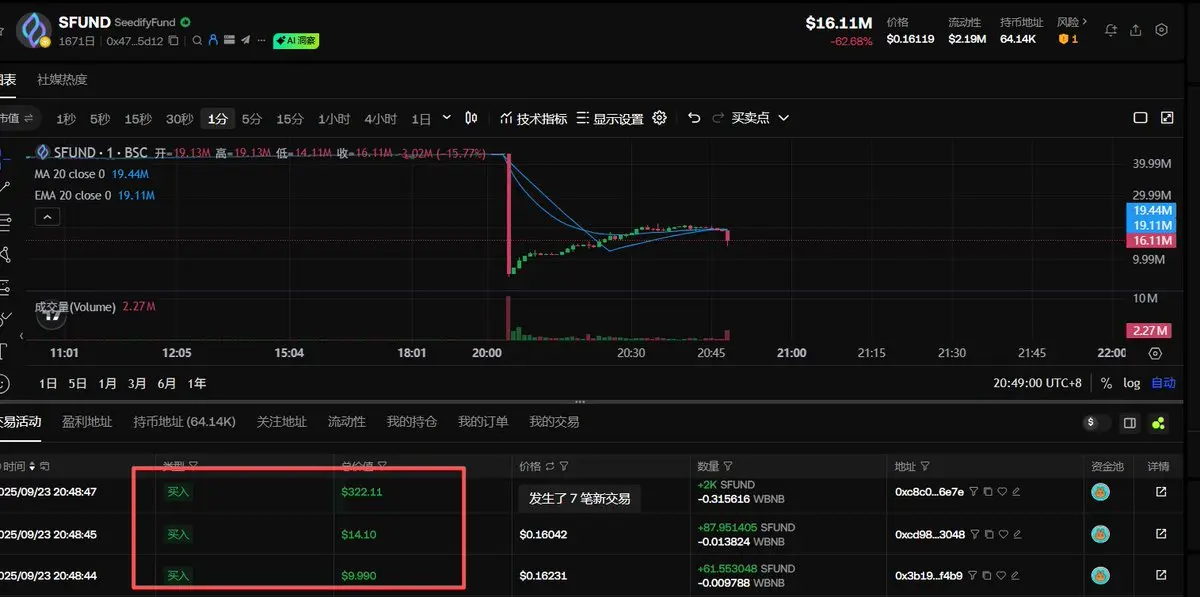The width and height of the screenshot is (1200, 597).
Task: Open the chart axis settings gear icon
Action: pyautogui.click(x=1155, y=353)
